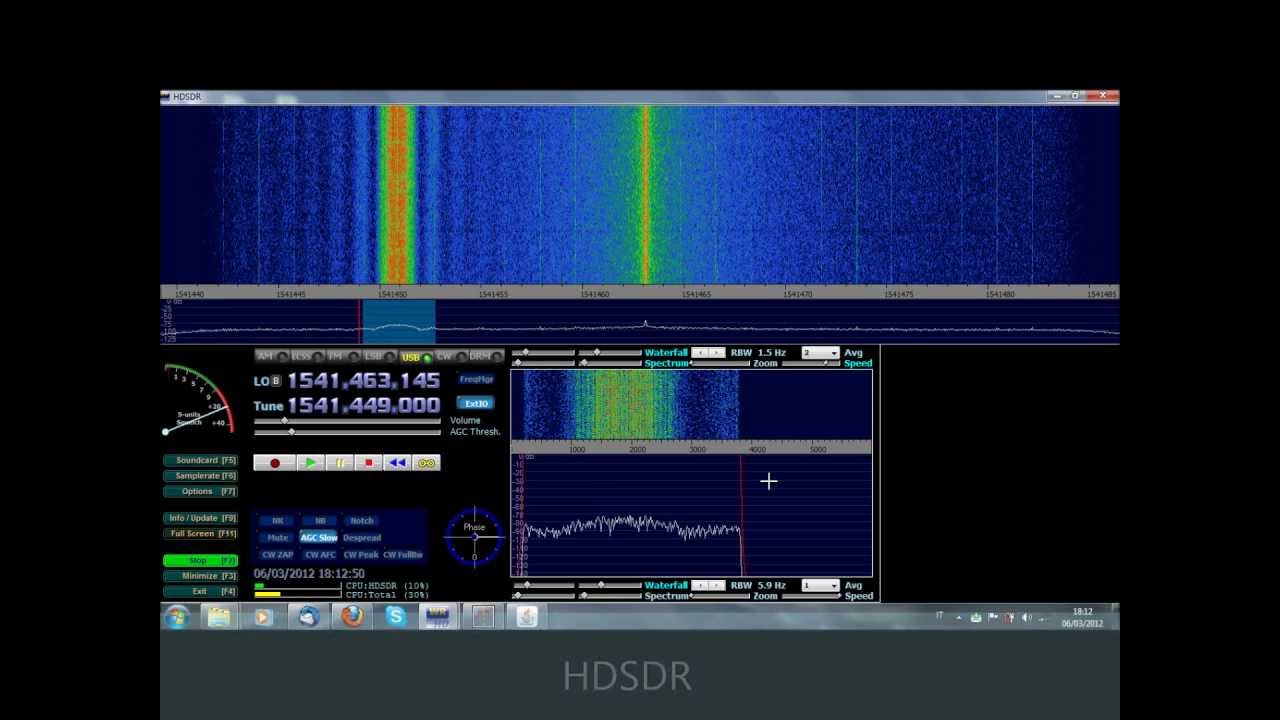Select AM demodulation mode
The height and width of the screenshot is (720, 1280).
pos(270,357)
